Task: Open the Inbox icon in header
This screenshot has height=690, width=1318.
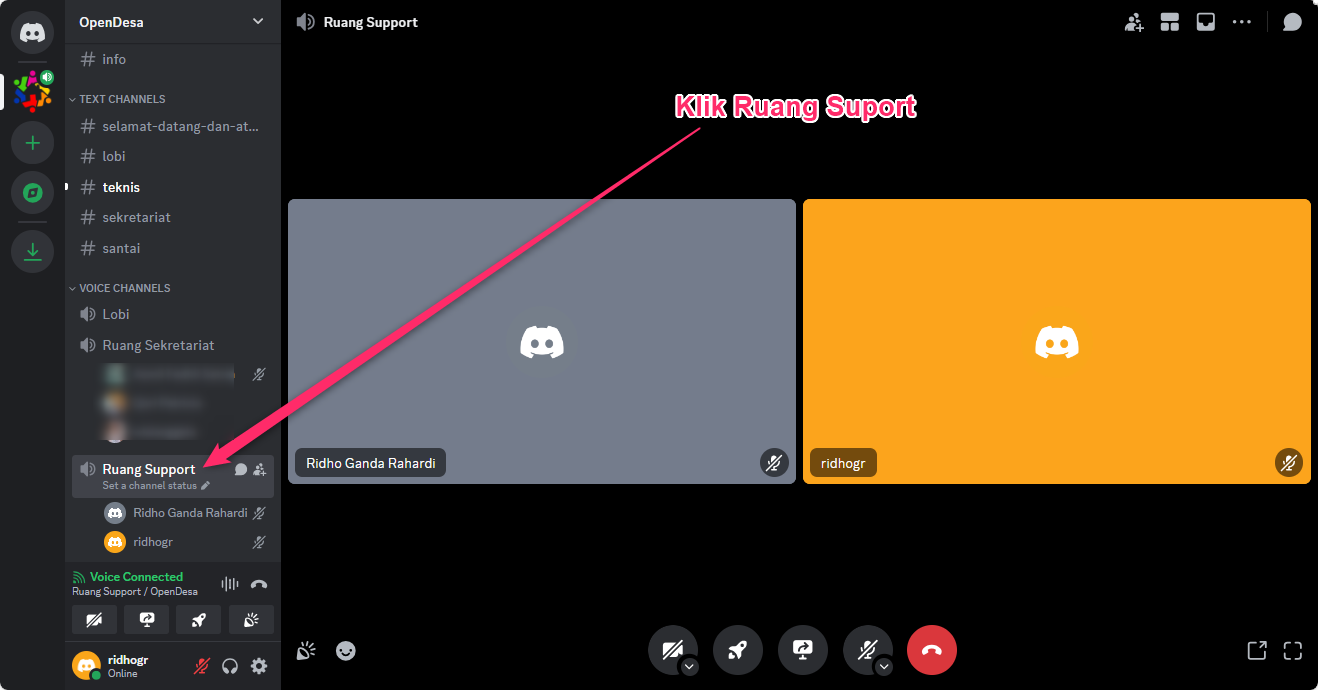Action: [x=1206, y=22]
